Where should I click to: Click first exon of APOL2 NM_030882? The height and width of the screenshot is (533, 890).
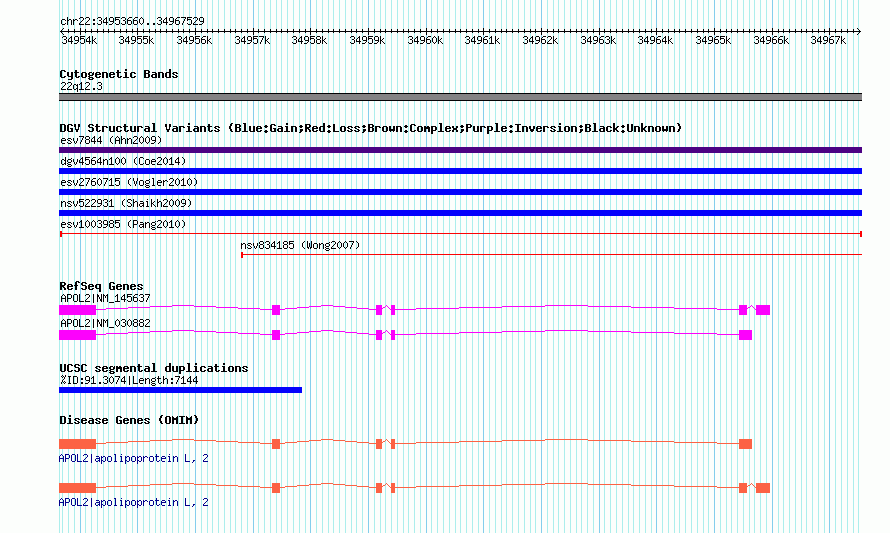[78, 335]
